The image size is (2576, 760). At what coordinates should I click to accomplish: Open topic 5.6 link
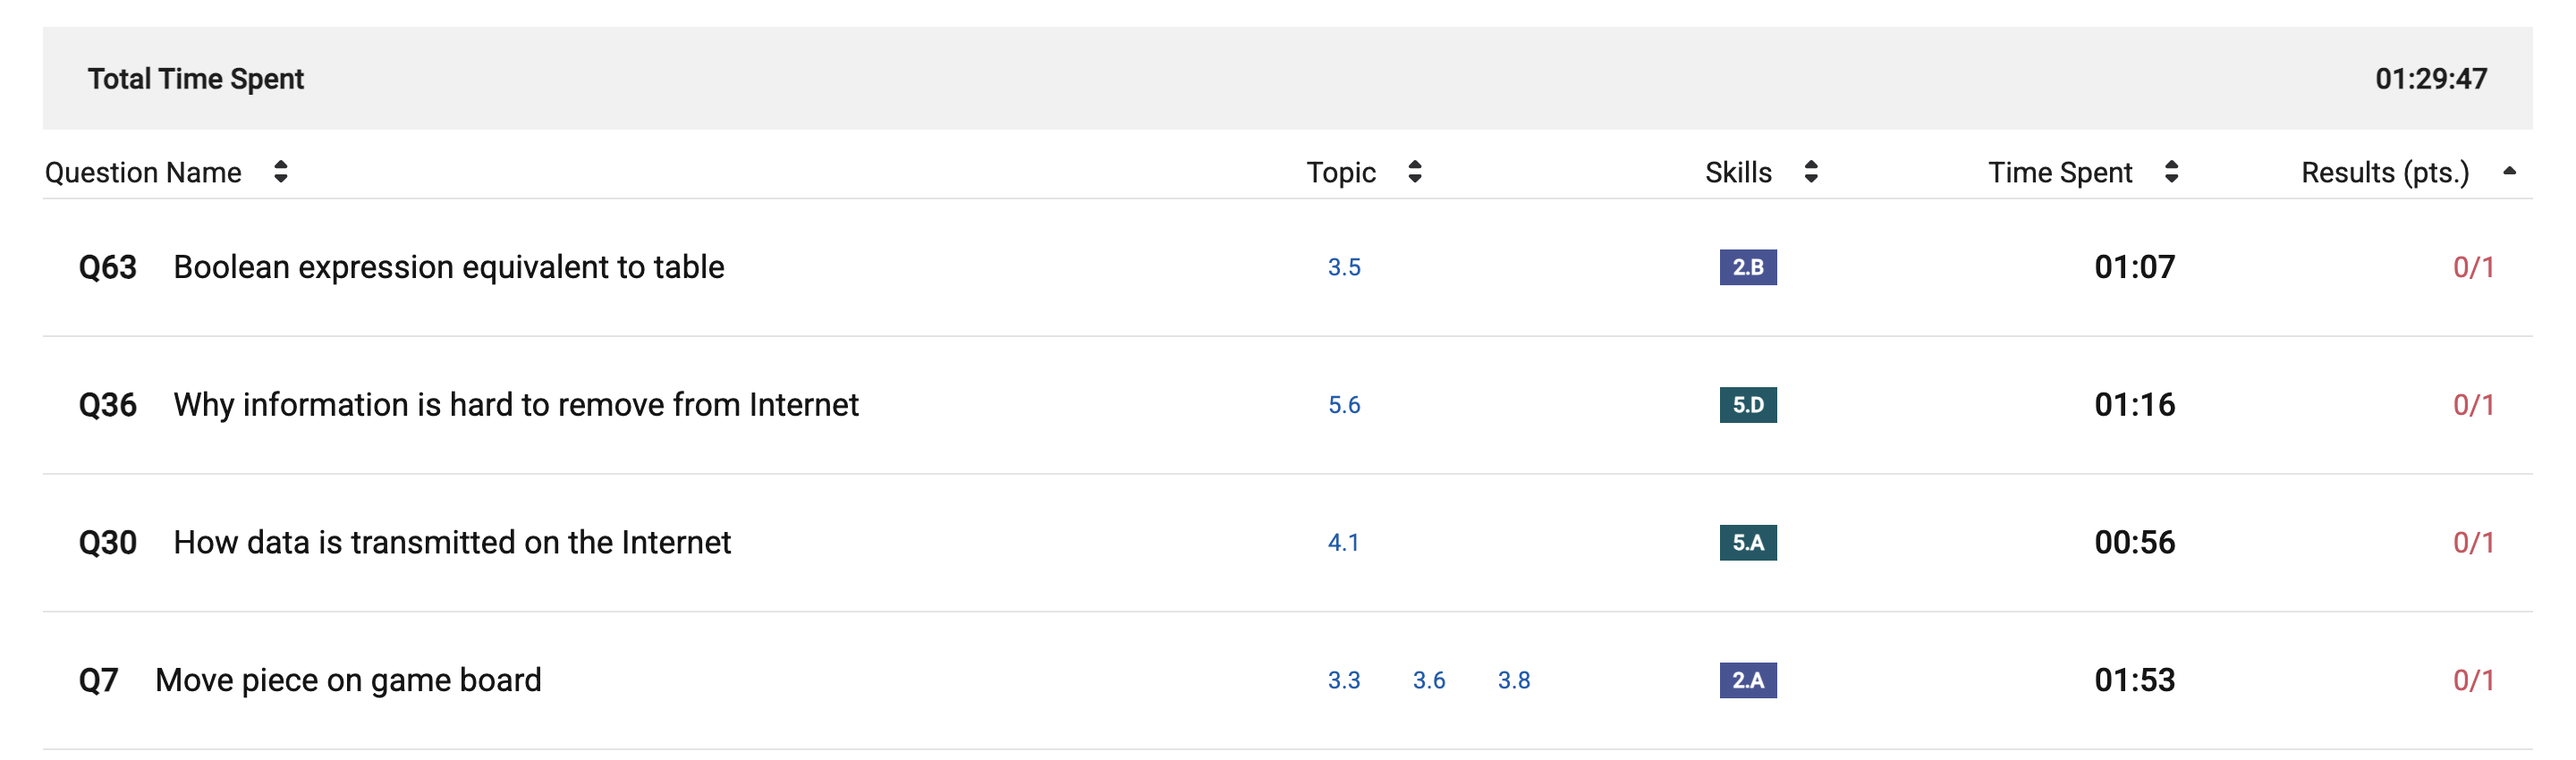[1344, 405]
